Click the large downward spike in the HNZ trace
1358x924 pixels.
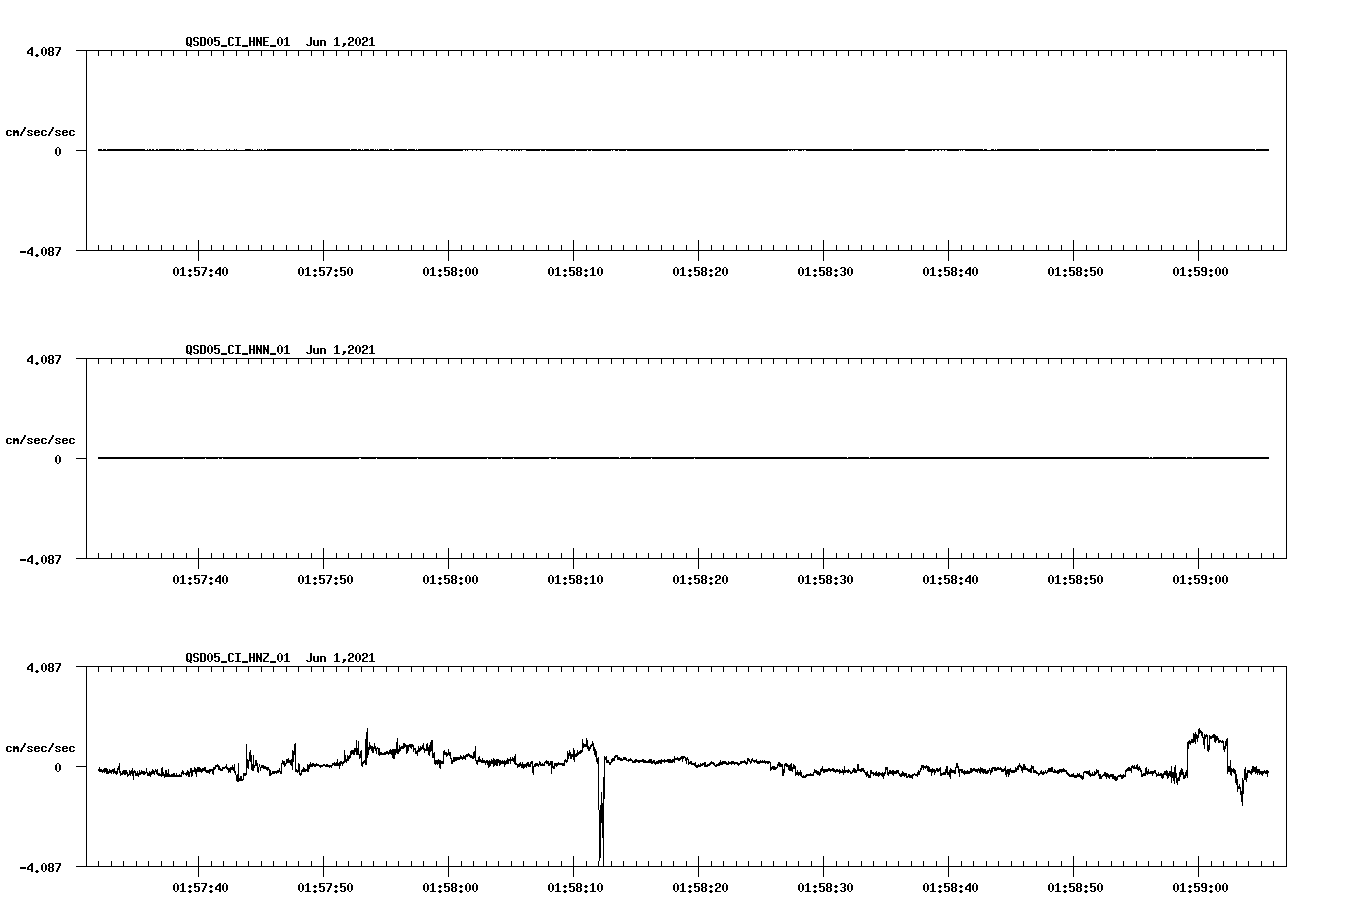pyautogui.click(x=601, y=810)
